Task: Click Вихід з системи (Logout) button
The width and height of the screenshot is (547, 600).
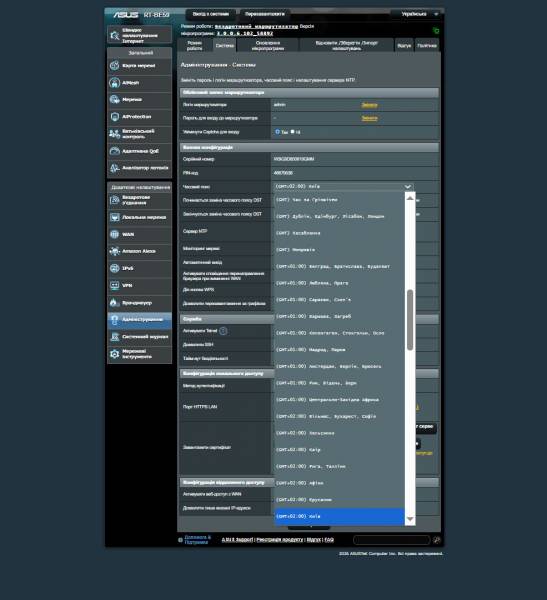Action: click(211, 14)
